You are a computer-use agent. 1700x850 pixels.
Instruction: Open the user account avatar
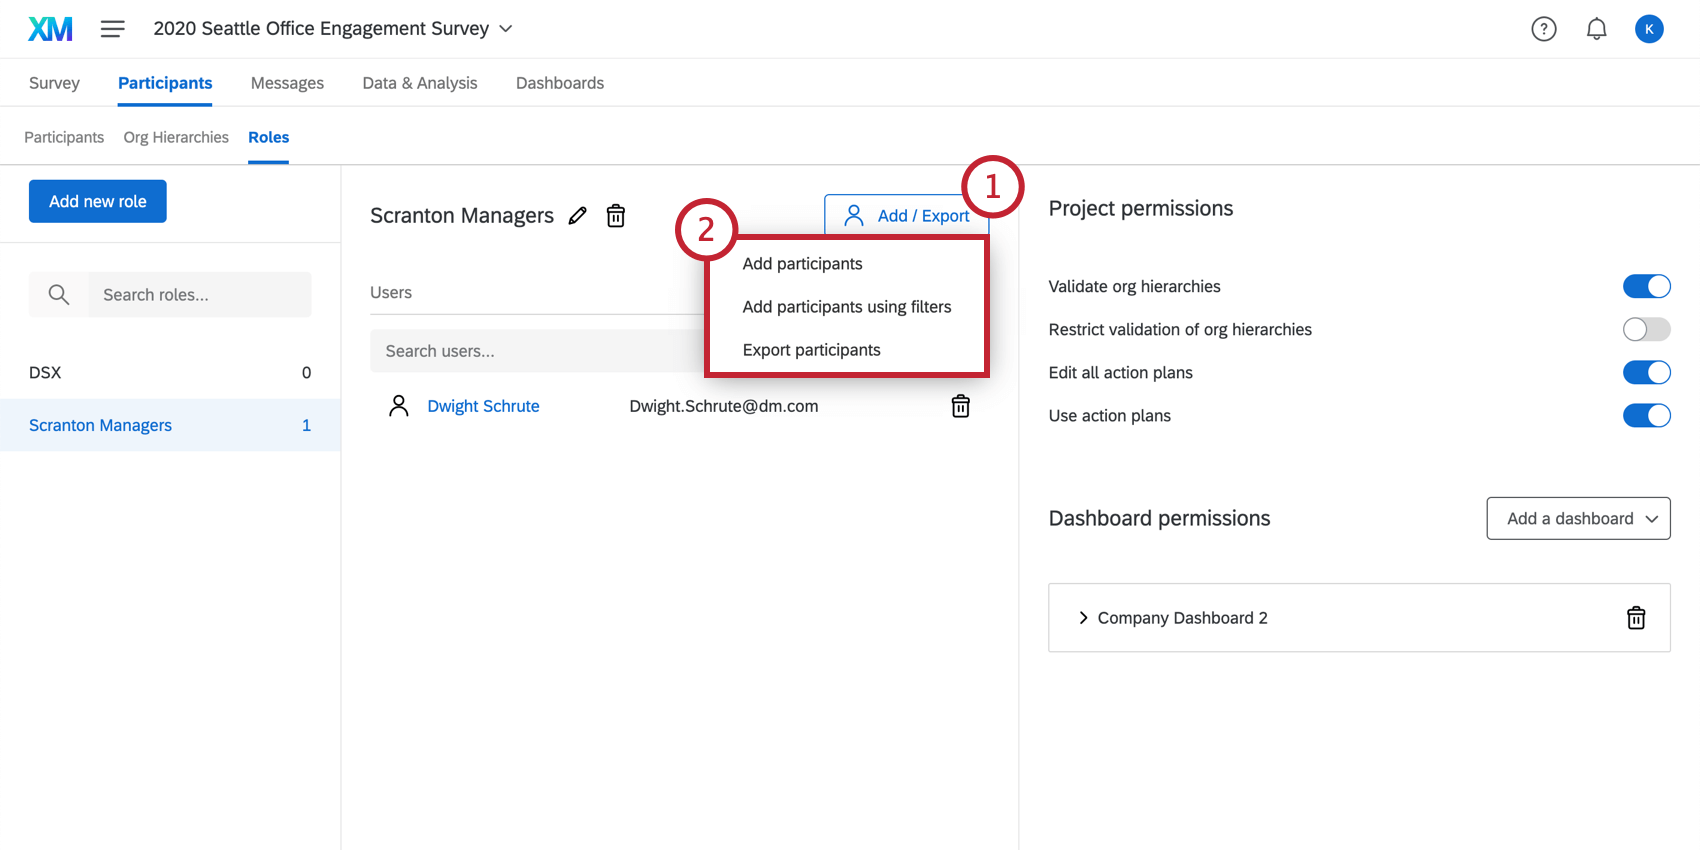[x=1648, y=29]
